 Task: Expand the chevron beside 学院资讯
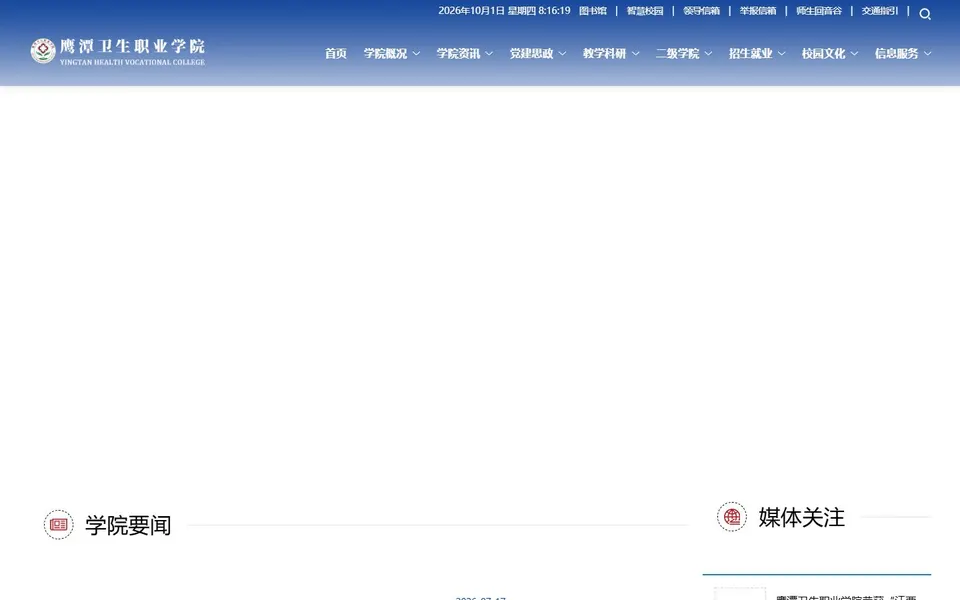[x=489, y=53]
